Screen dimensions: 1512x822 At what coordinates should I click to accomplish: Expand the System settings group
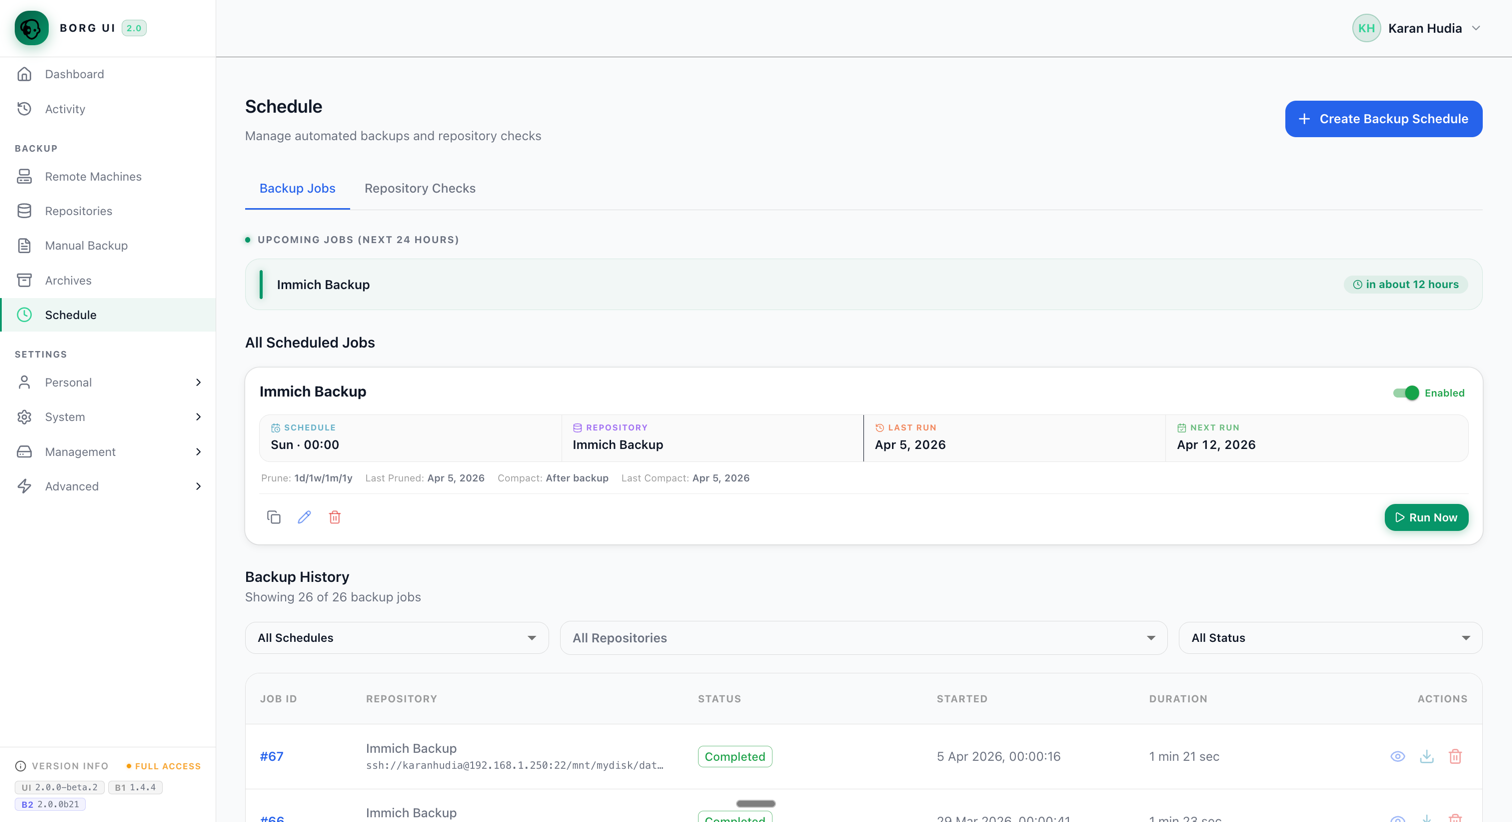click(108, 417)
